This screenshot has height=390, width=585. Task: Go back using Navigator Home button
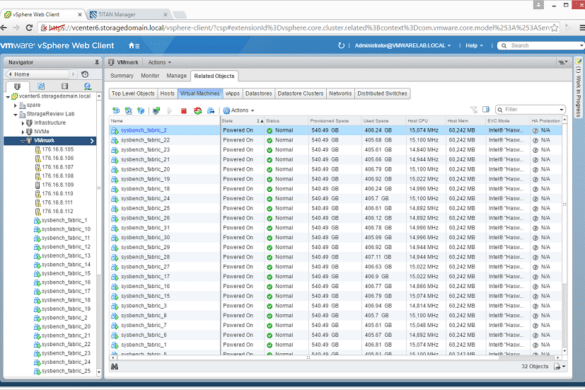click(x=37, y=74)
